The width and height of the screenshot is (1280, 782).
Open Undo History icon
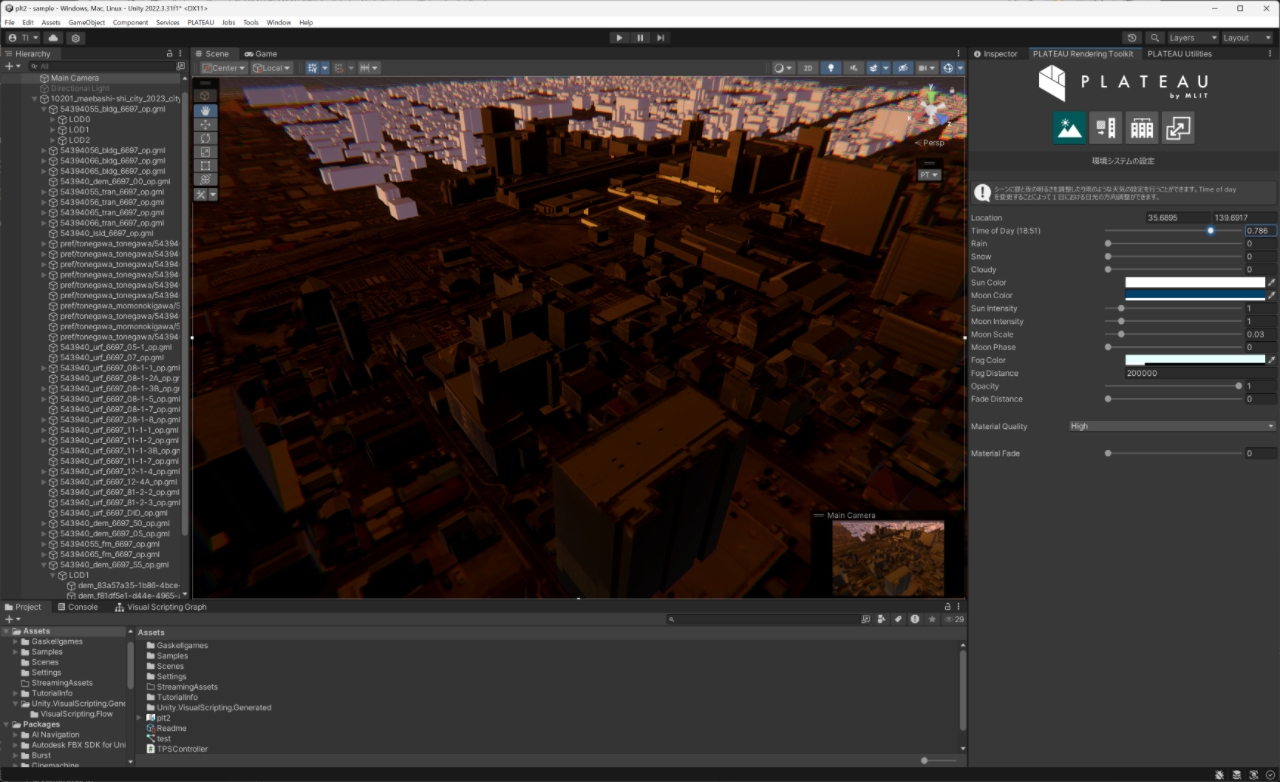click(1133, 38)
